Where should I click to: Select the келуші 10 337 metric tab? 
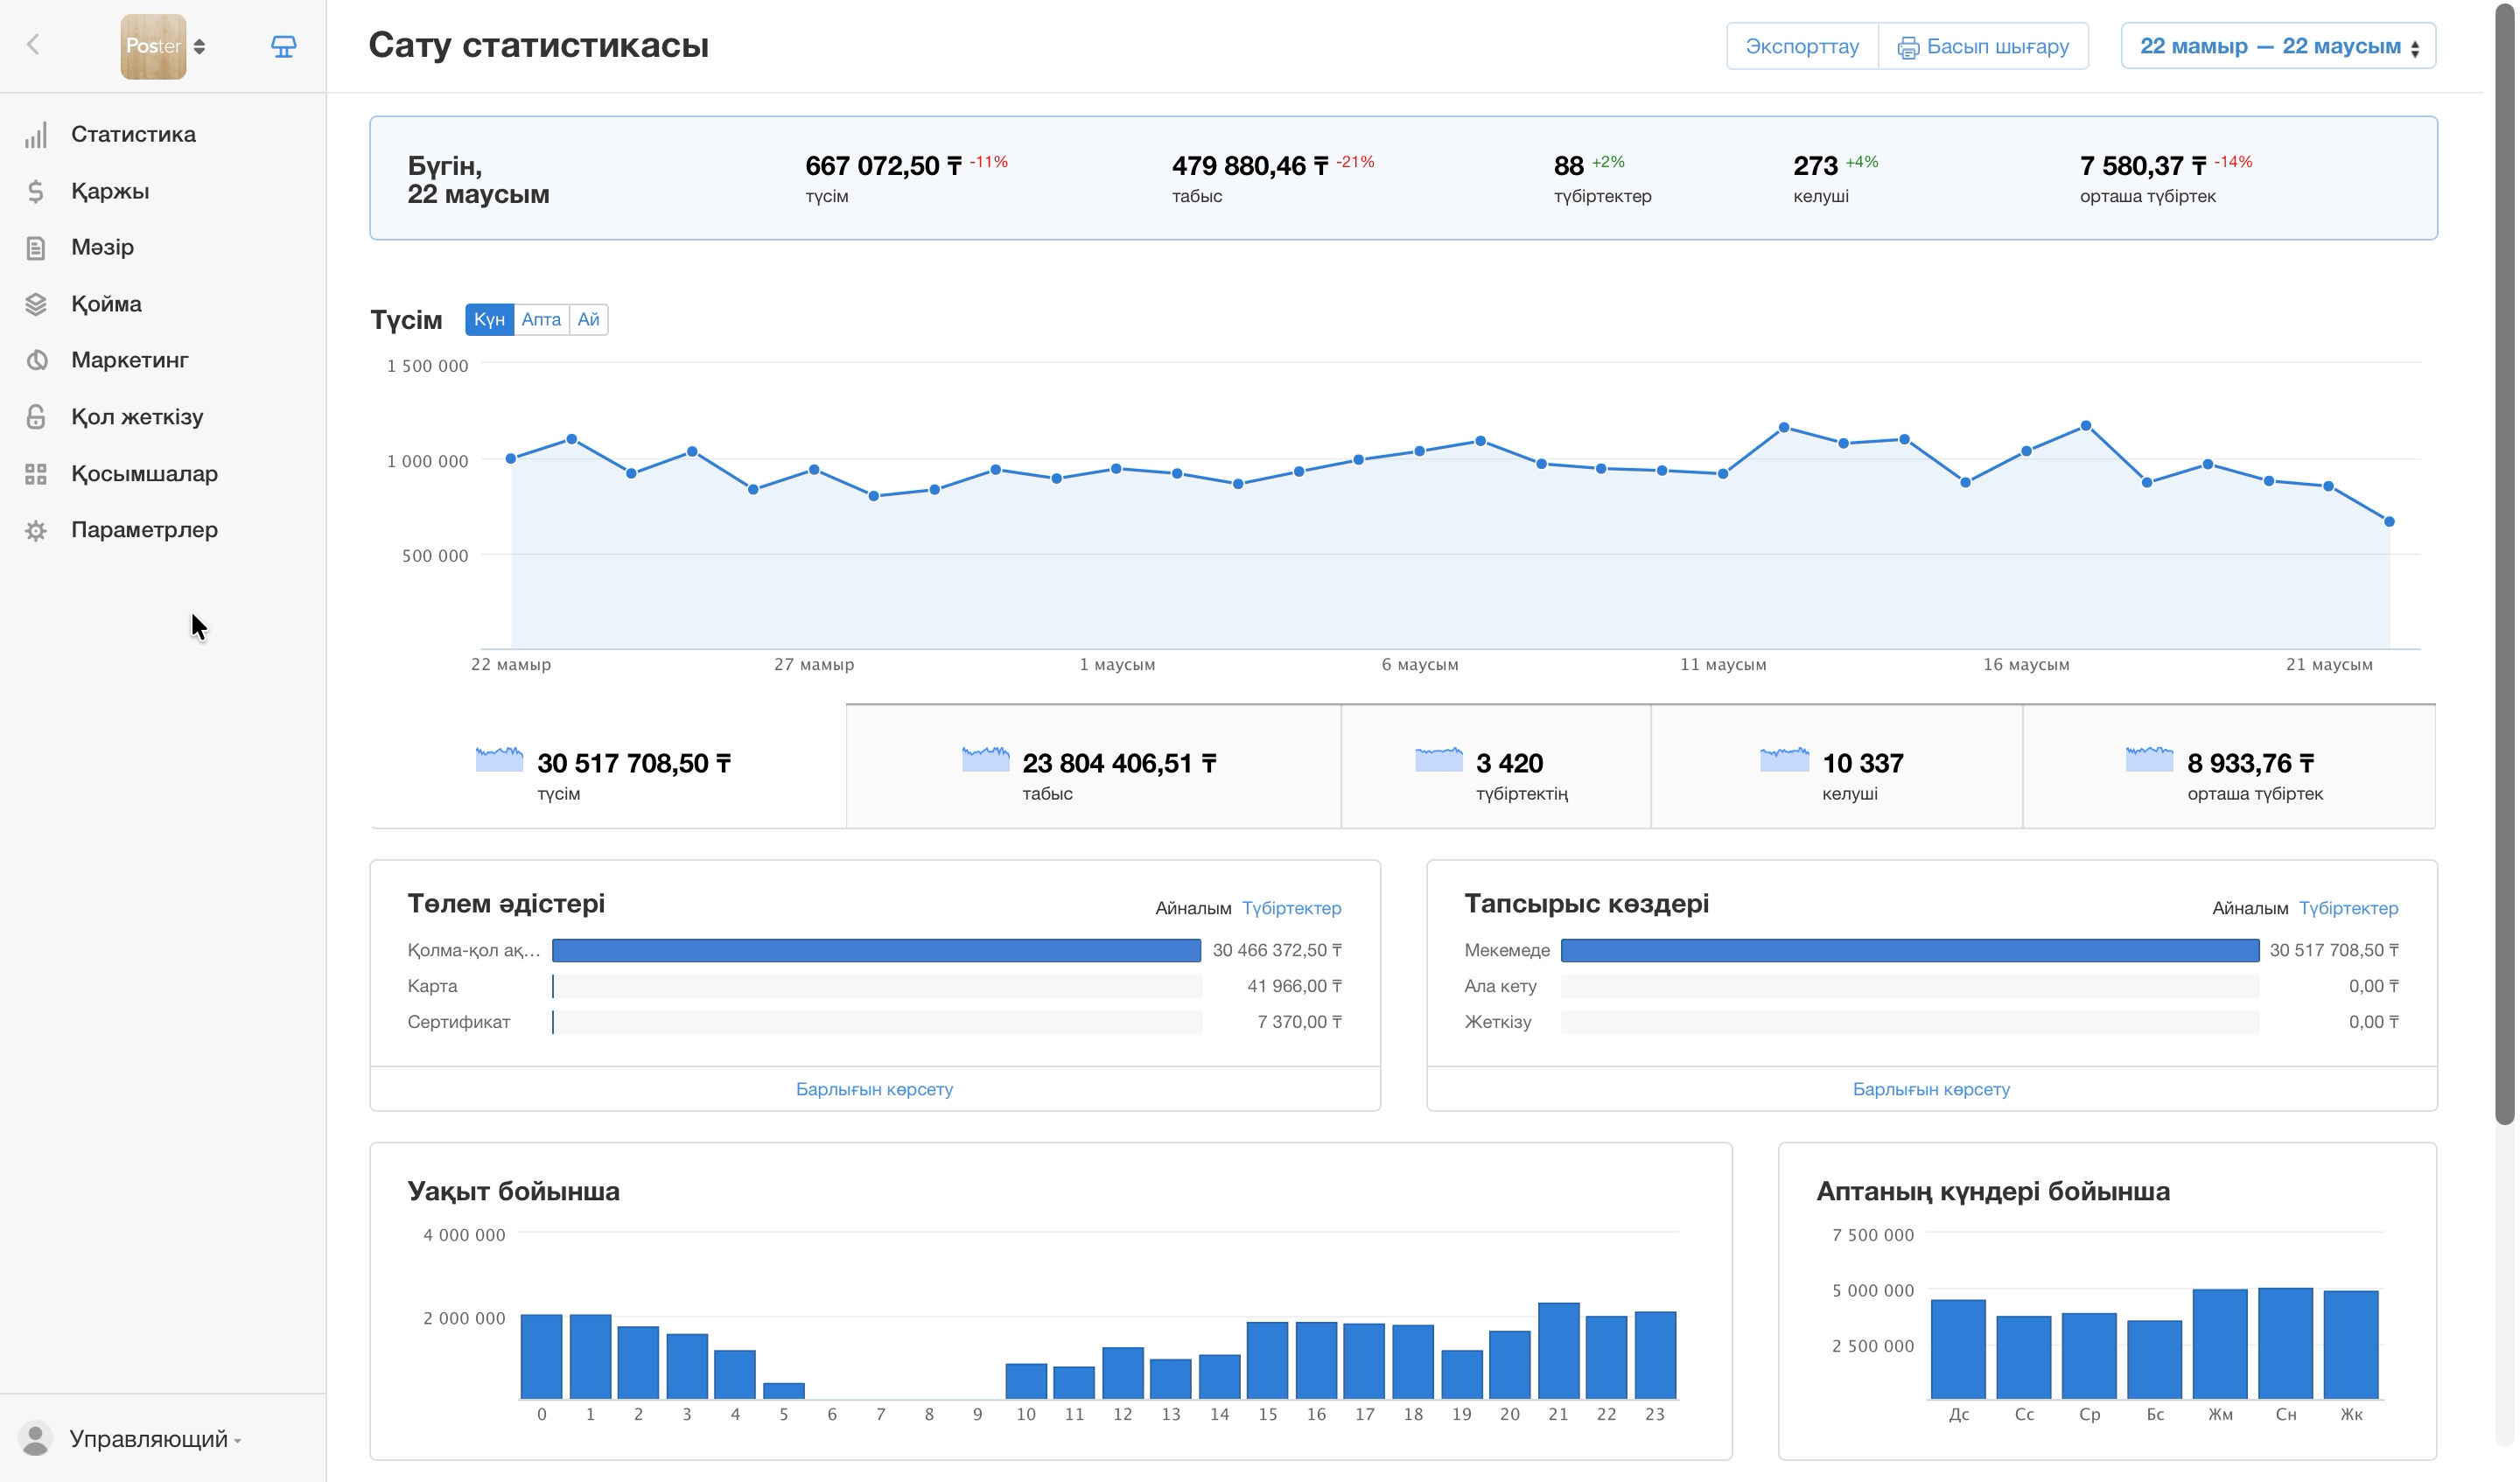click(1836, 767)
